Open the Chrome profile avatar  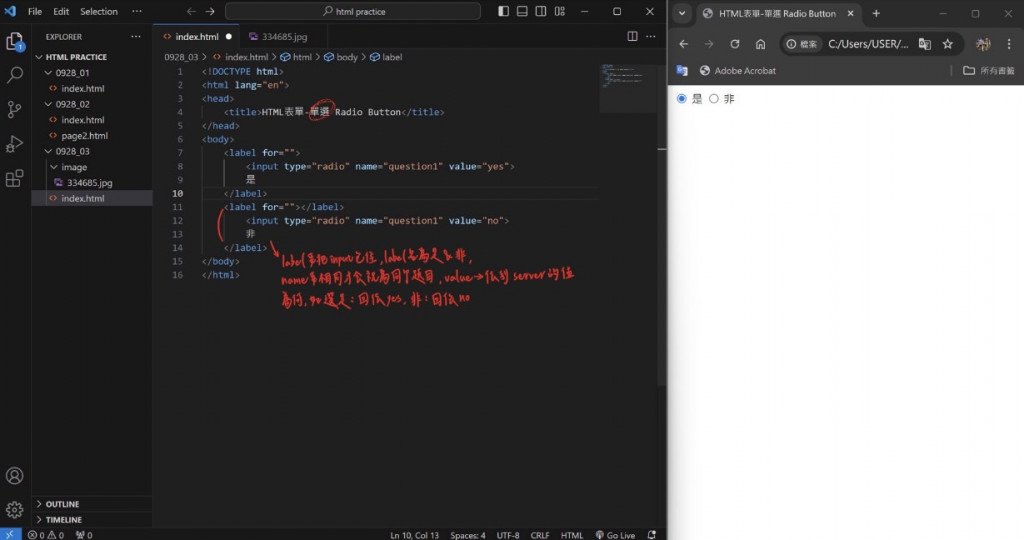[x=983, y=44]
